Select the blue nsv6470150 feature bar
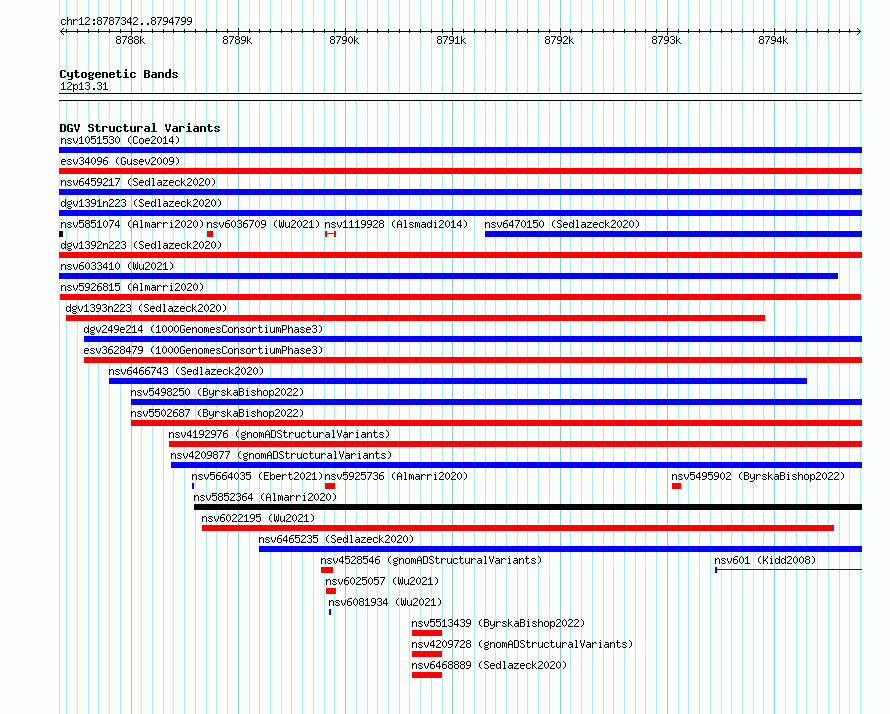This screenshot has width=890, height=714. tap(673, 234)
